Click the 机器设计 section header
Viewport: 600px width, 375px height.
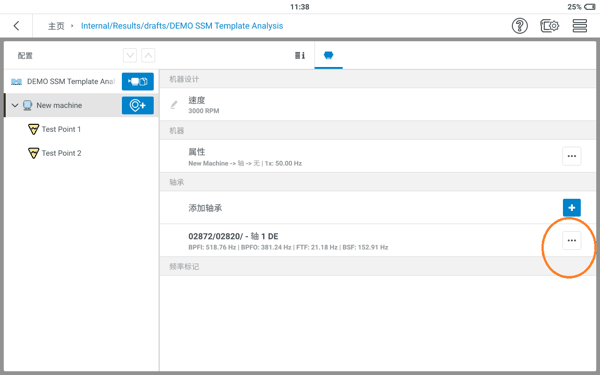[x=379, y=79]
